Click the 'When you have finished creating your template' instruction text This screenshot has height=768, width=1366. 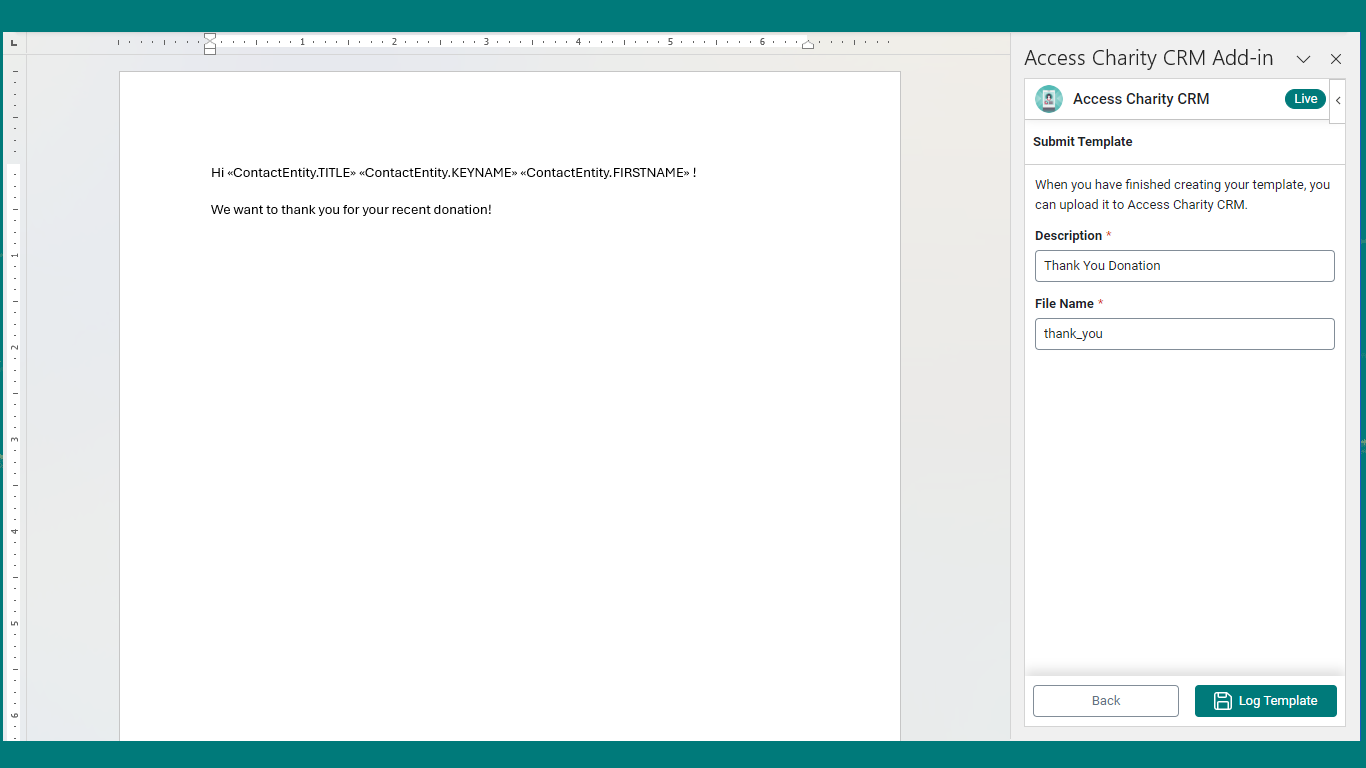(x=1183, y=195)
